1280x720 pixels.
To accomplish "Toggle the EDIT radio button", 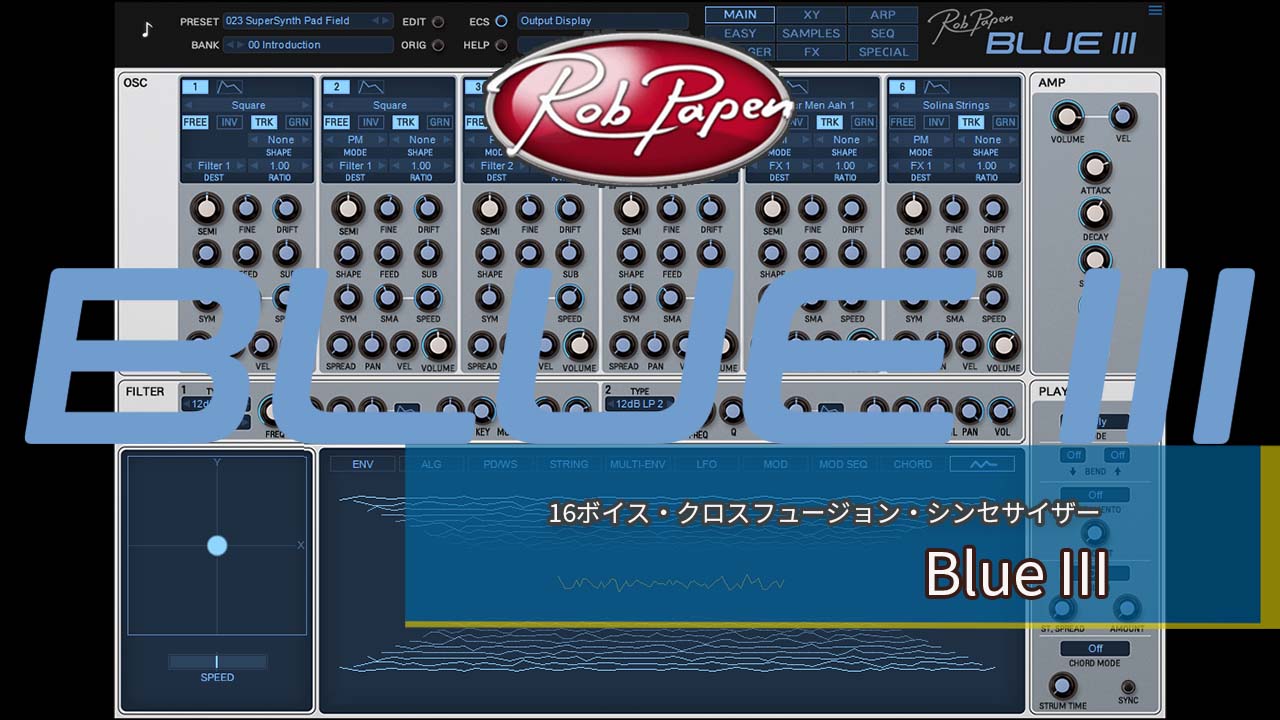I will pos(437,21).
